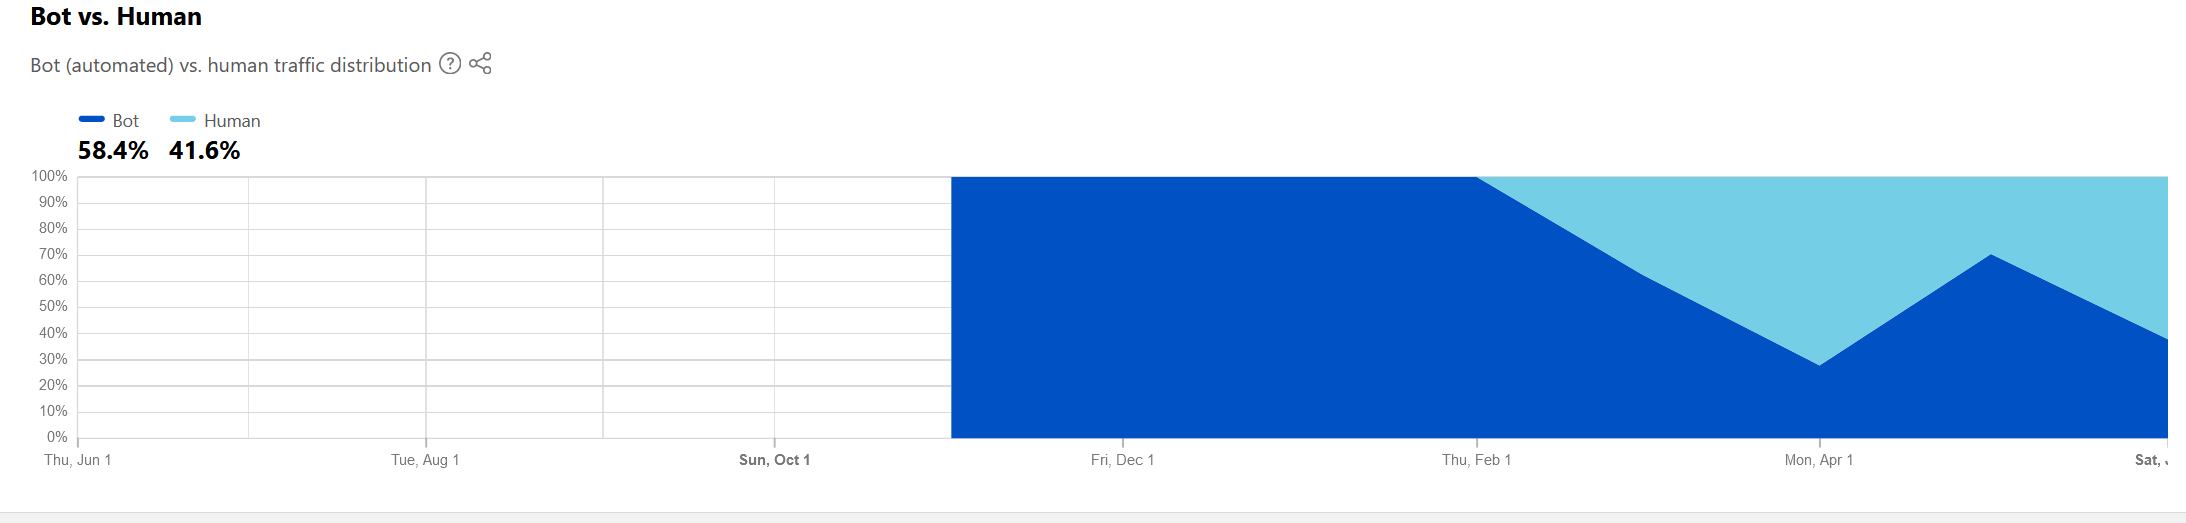Click the Thu, Jun 1 axis label

pos(78,460)
